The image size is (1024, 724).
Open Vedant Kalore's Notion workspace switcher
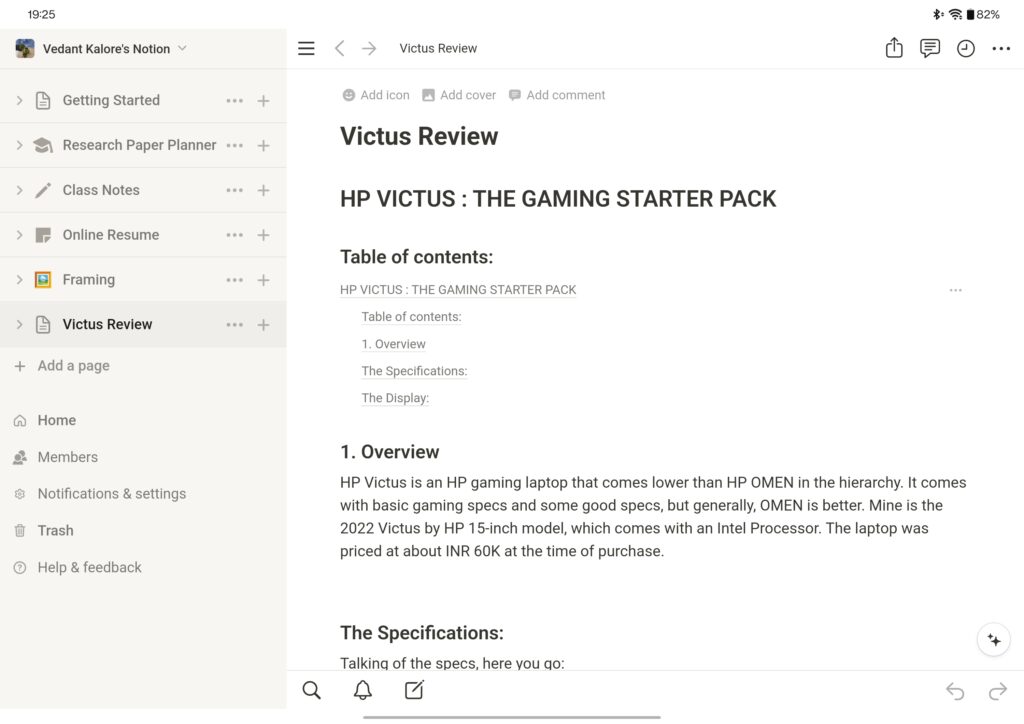101,49
